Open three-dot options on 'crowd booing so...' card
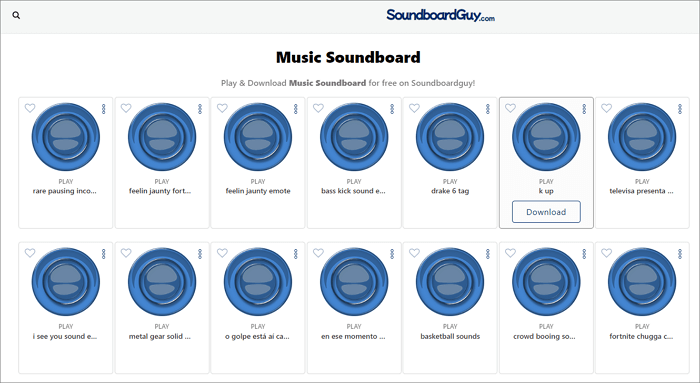The height and width of the screenshot is (383, 700). 584,254
